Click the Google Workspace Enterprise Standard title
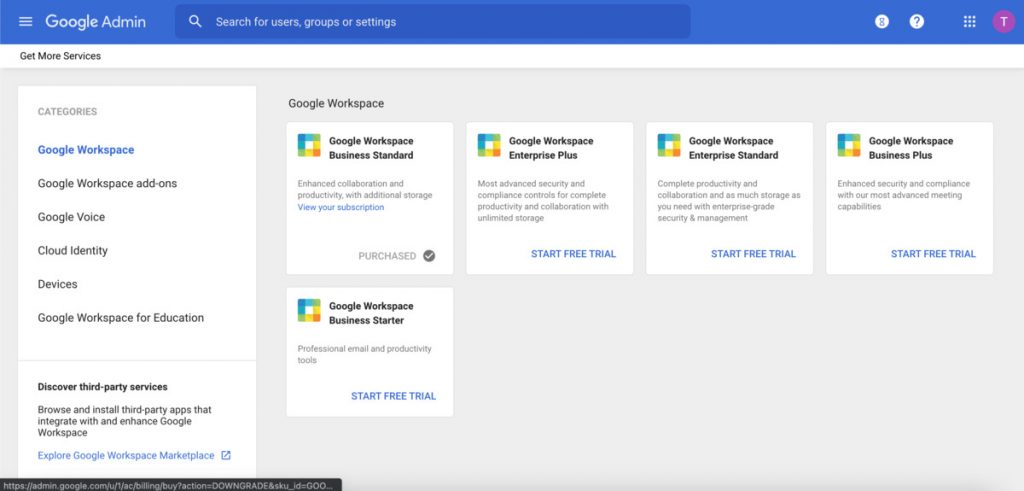 click(x=733, y=148)
